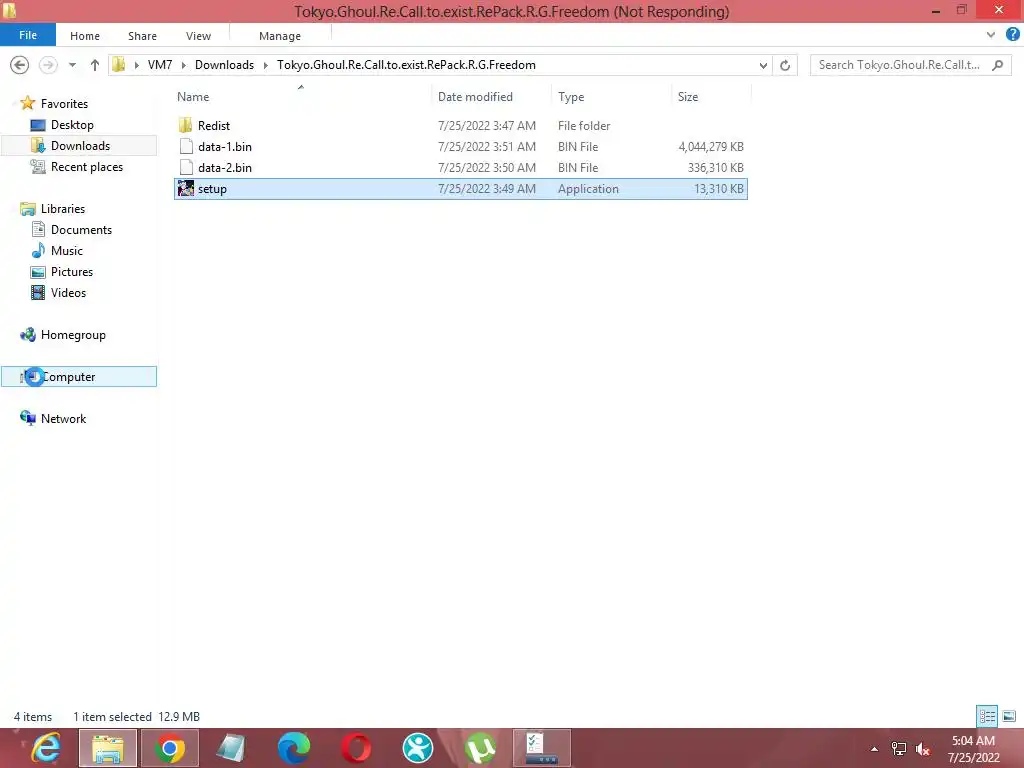The width and height of the screenshot is (1024, 768).
Task: Open Recent places in the sidebar
Action: 87,167
